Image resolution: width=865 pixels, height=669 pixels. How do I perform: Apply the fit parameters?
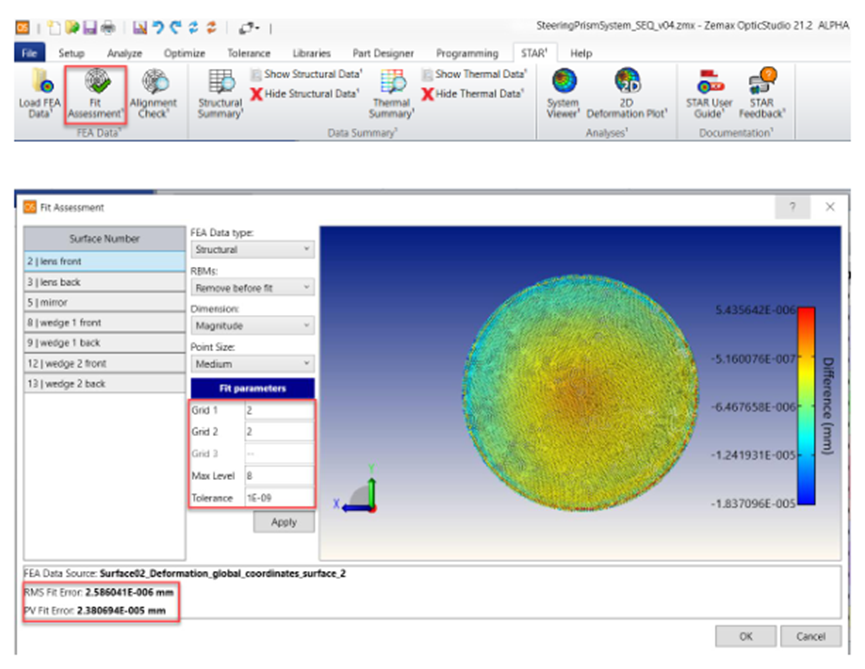point(283,522)
